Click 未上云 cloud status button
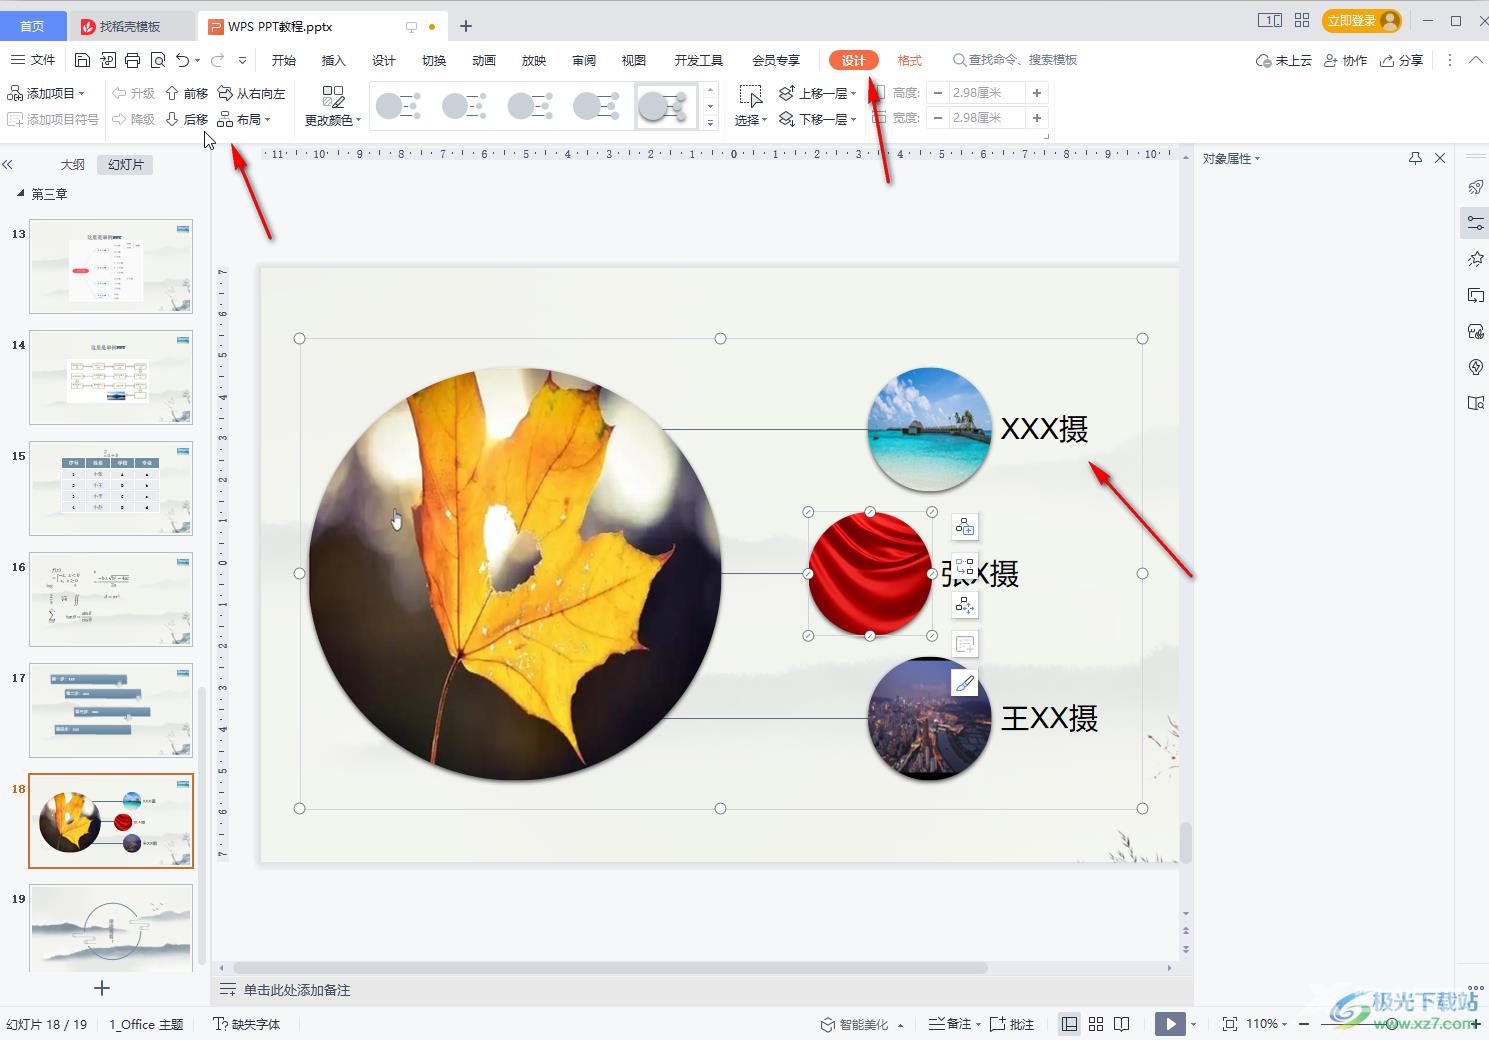 click(1284, 60)
